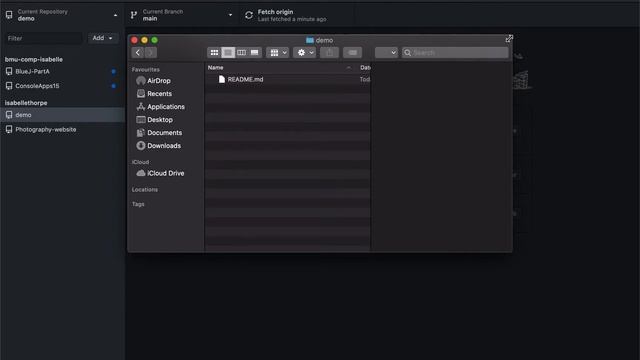Click the BlueJ-PartA repository icon
This screenshot has height=360, width=640.
(9, 71)
